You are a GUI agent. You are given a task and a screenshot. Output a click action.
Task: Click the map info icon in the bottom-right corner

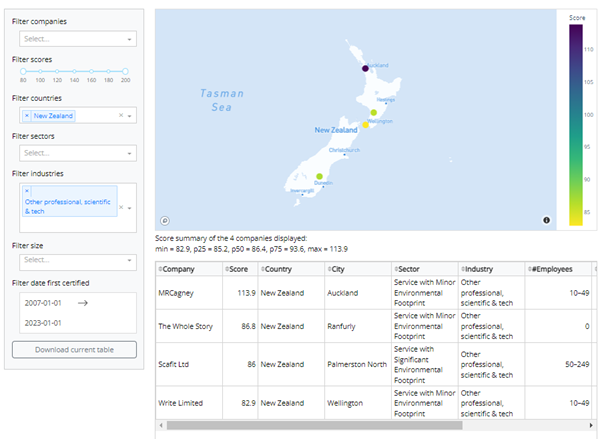(x=546, y=220)
